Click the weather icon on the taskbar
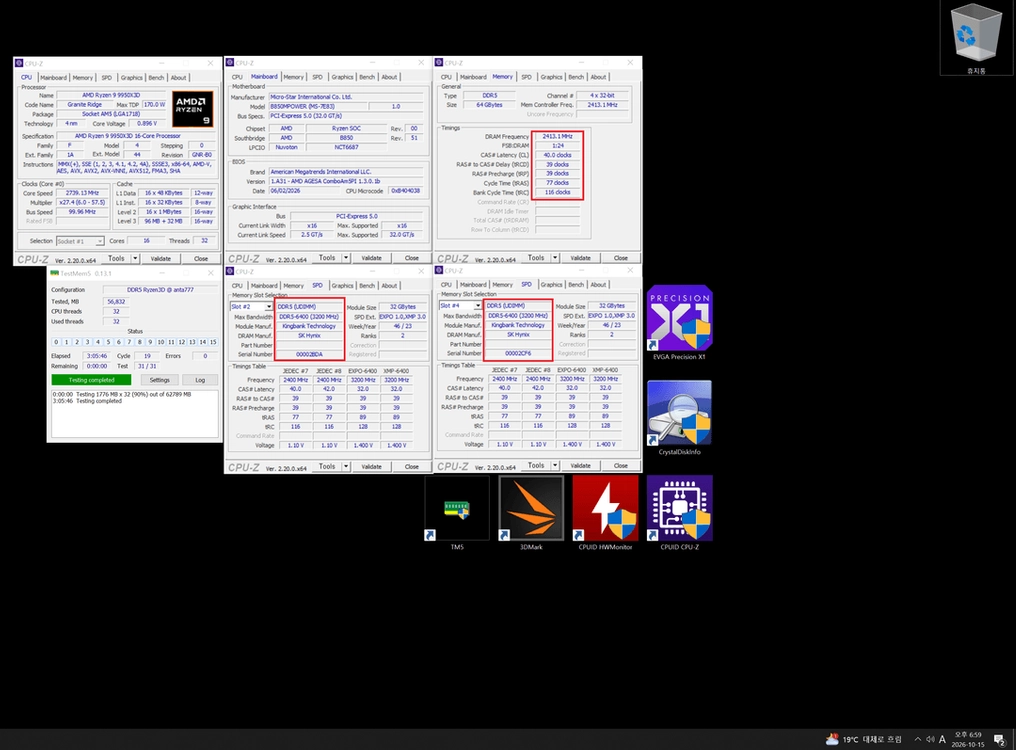The height and width of the screenshot is (750, 1016). coord(832,739)
